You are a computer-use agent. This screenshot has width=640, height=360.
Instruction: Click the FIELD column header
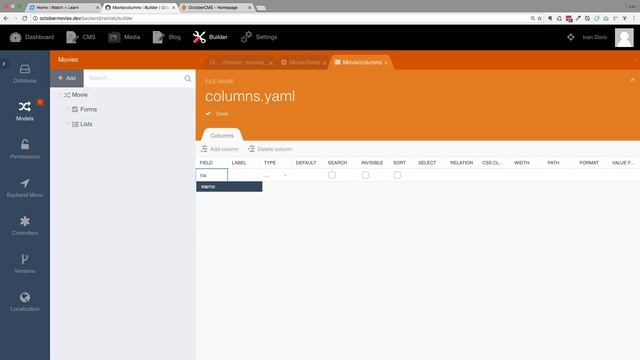coord(206,163)
